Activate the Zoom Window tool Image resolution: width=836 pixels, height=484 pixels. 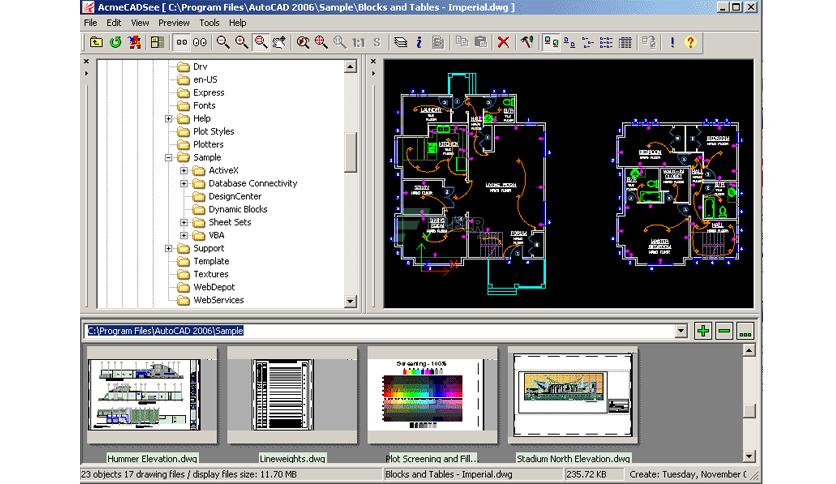[x=260, y=42]
